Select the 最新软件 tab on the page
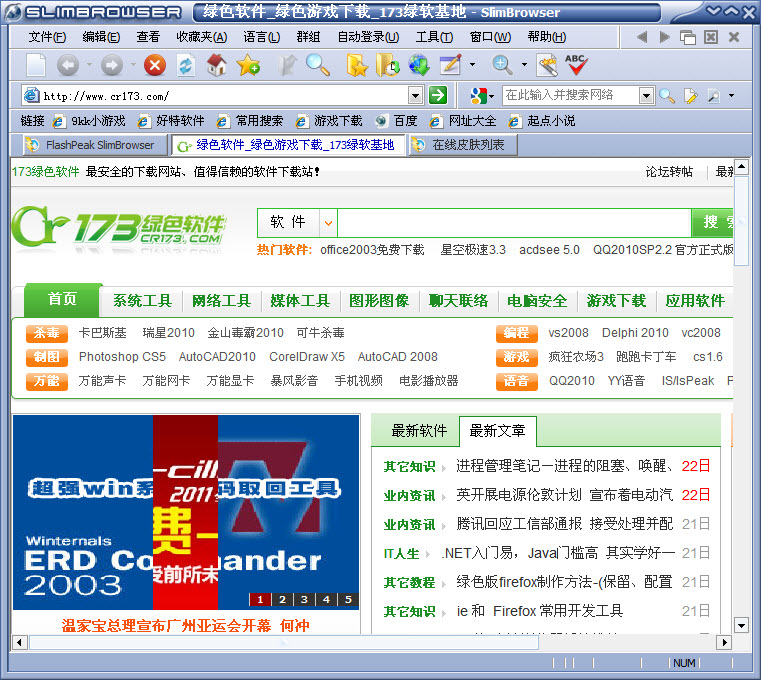Image resolution: width=761 pixels, height=680 pixels. (x=419, y=431)
